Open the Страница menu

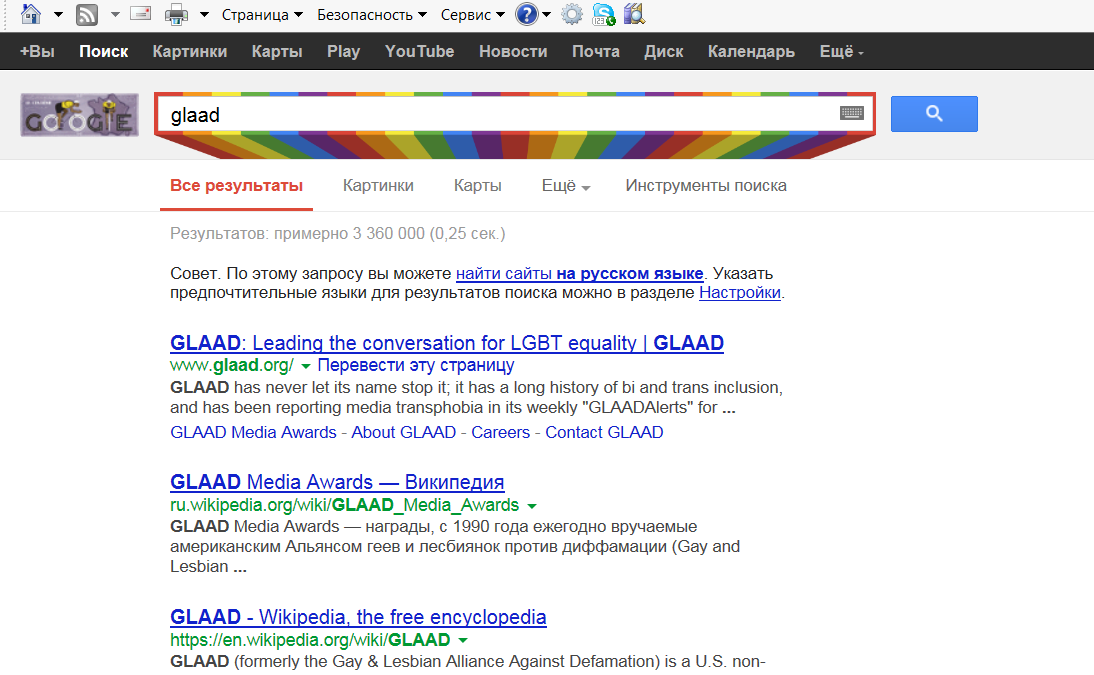[x=262, y=15]
